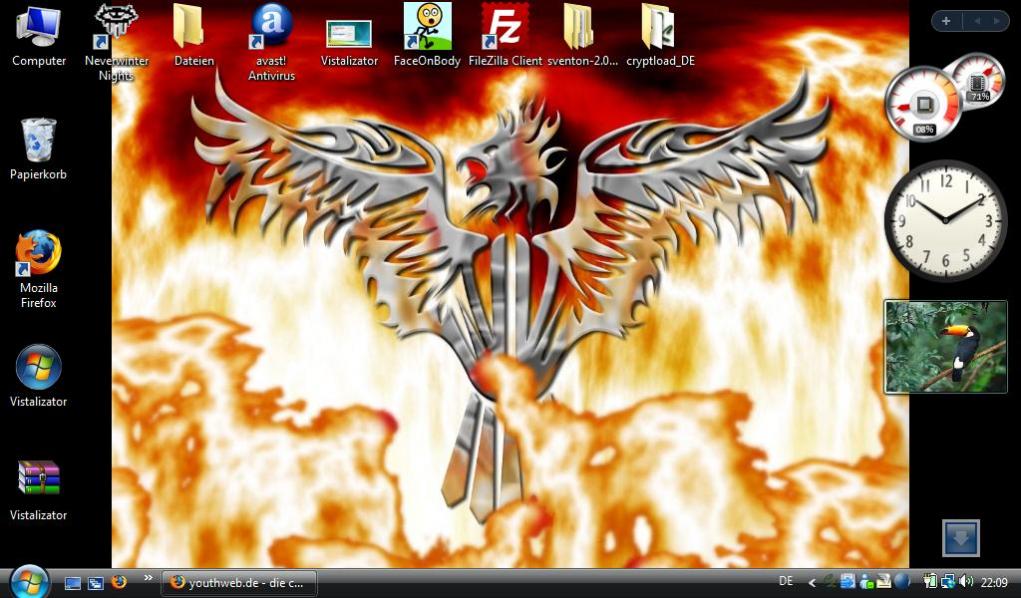1021x598 pixels.
Task: Expand the quick launch overflow chevron
Action: coord(148,578)
